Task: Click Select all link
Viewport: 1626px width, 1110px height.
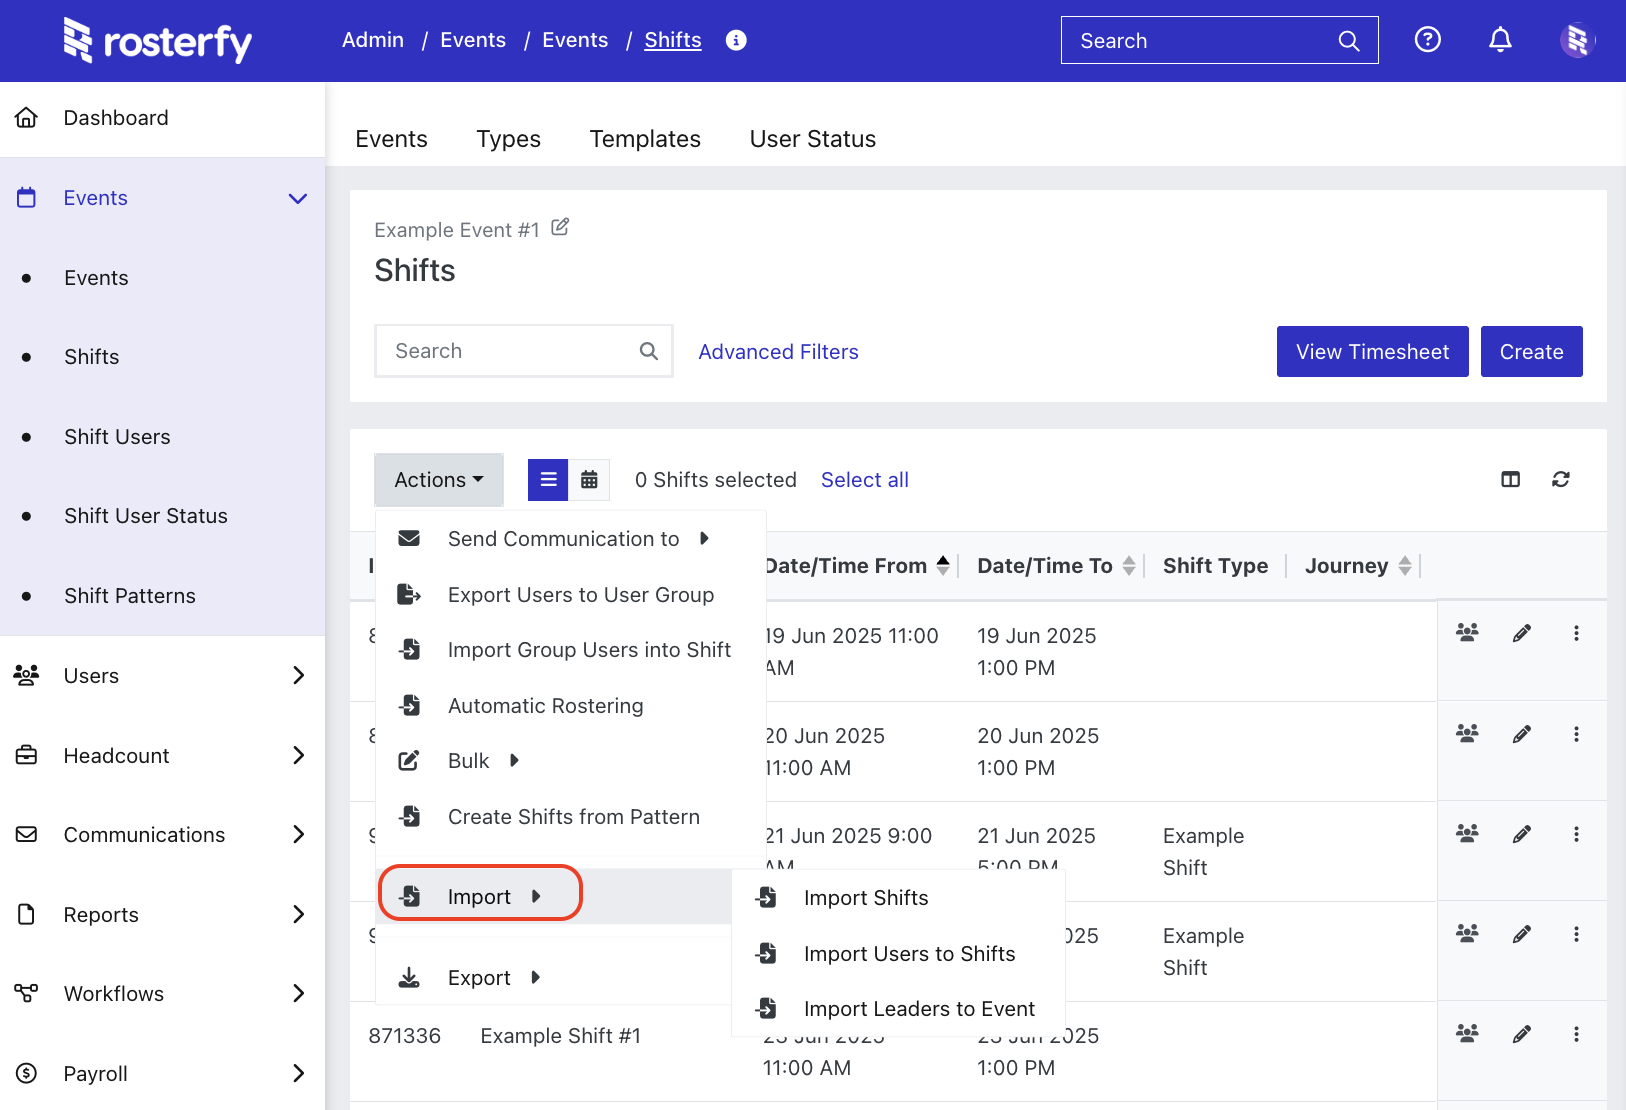Action: point(864,480)
